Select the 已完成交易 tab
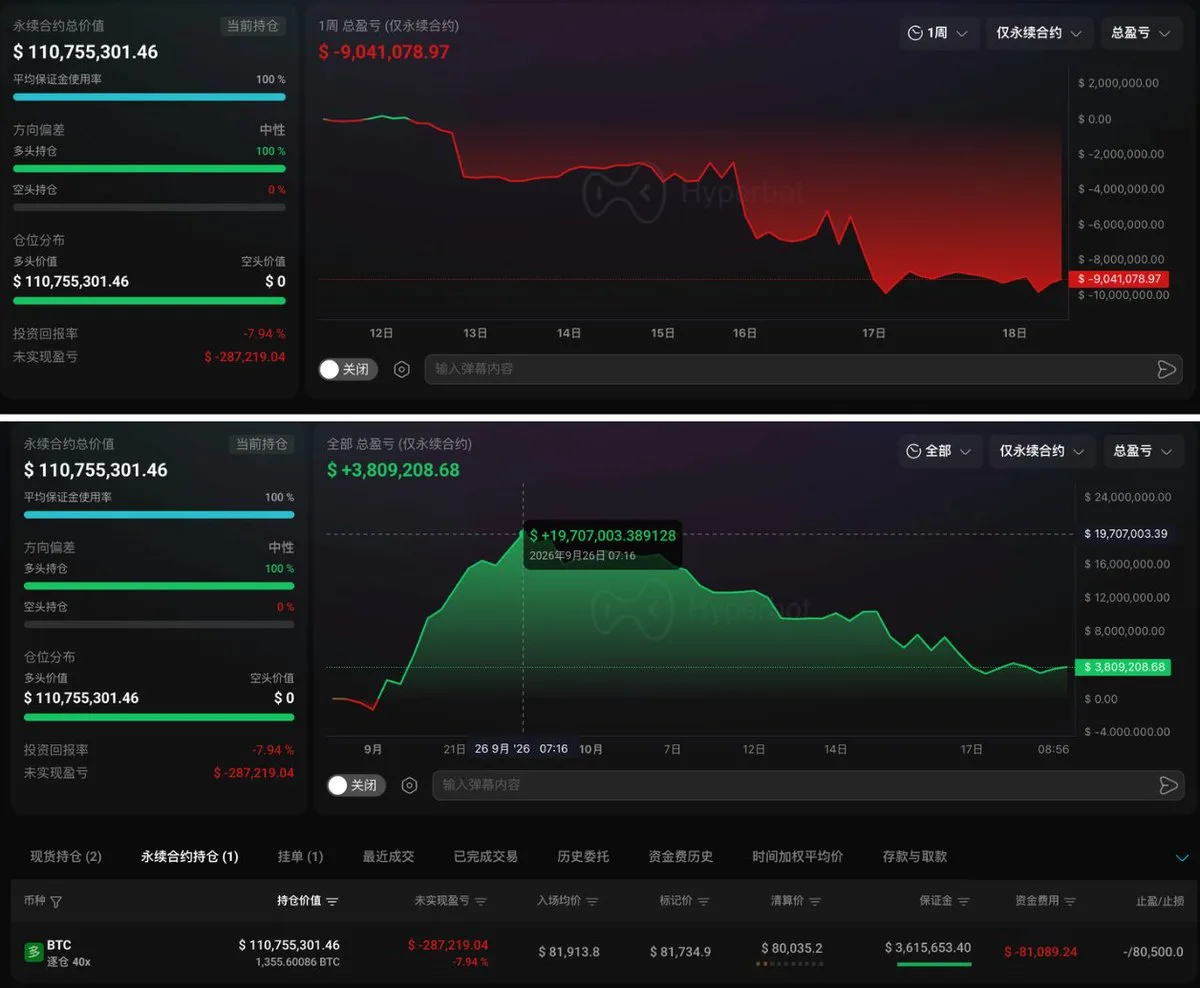The image size is (1200, 988). pyautogui.click(x=486, y=856)
